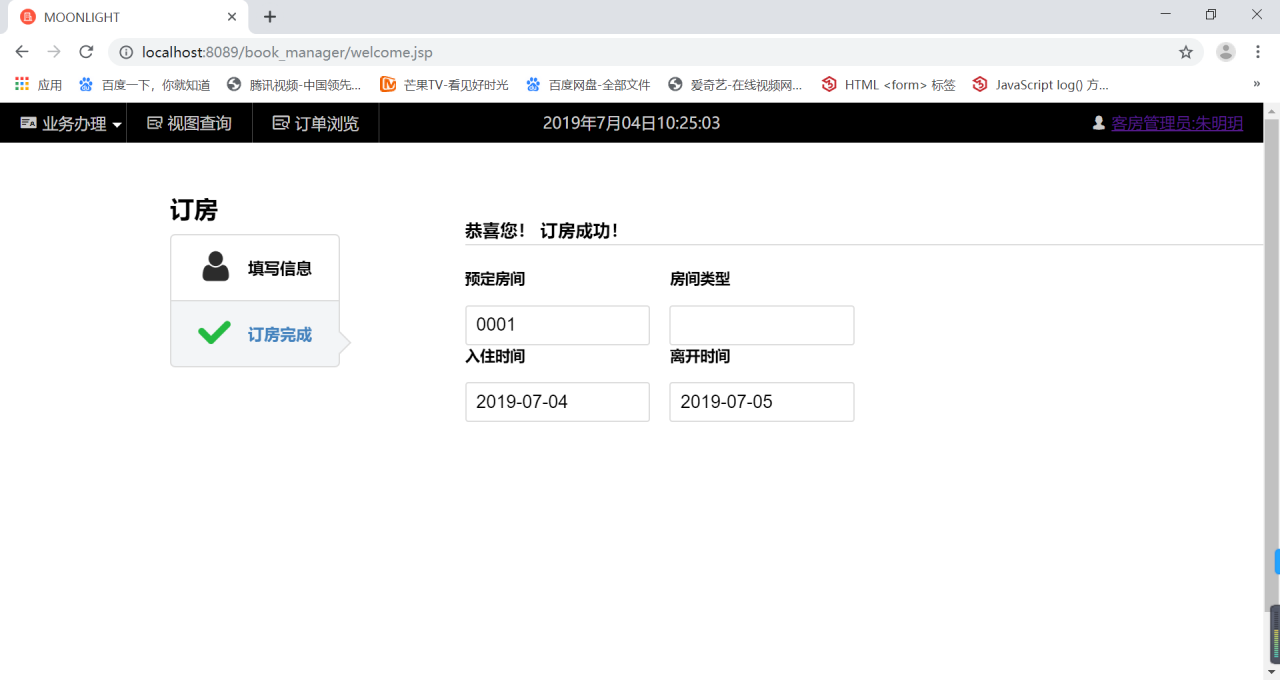Screen dimensions: 1280x680
Task: Select the 填写信息 step tab
Action: [x=255, y=268]
